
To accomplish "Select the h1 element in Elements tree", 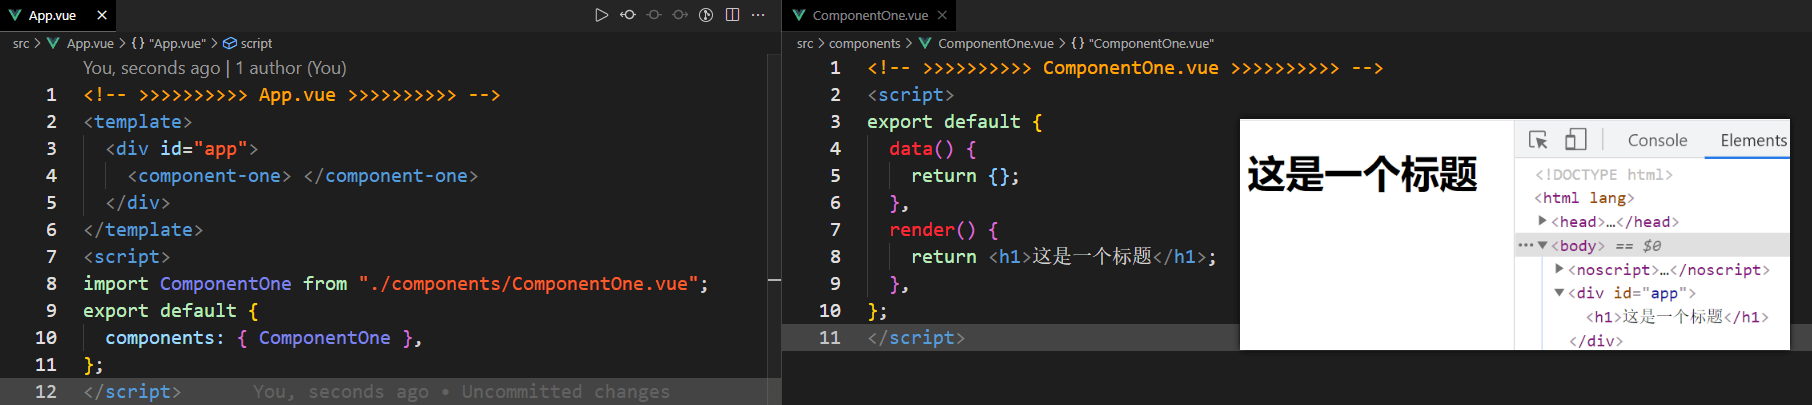I will click(x=1677, y=317).
